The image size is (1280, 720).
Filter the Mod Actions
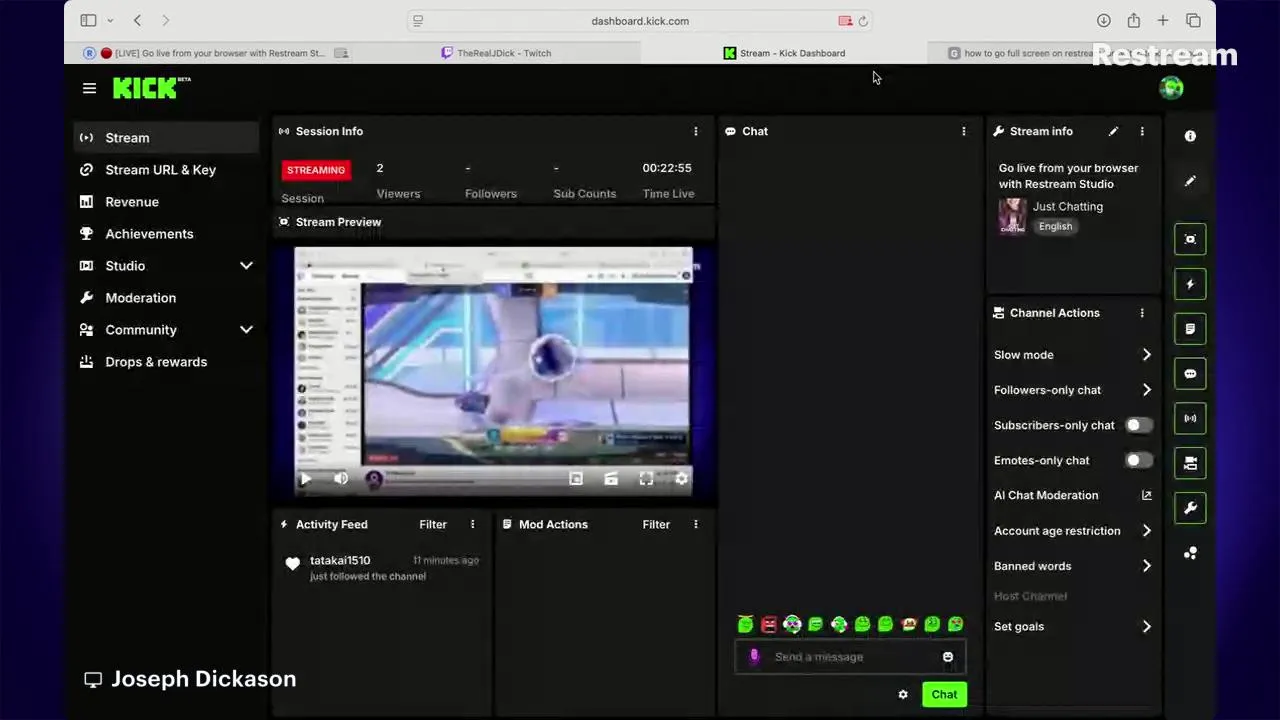pyautogui.click(x=656, y=524)
